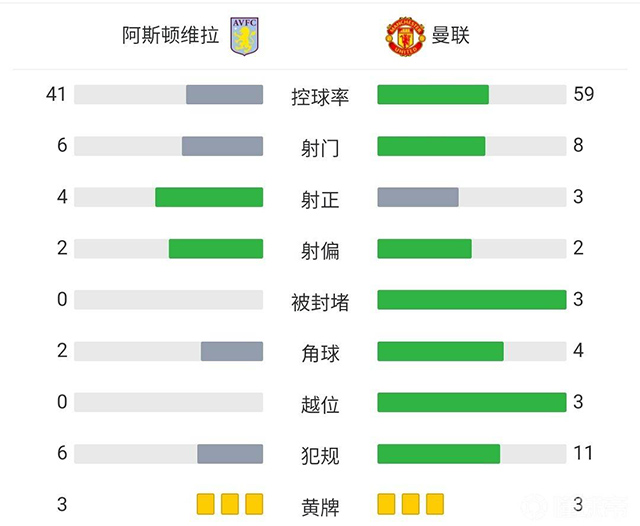
Task: Click Aston Villa's first yellow card icon
Action: (x=206, y=503)
